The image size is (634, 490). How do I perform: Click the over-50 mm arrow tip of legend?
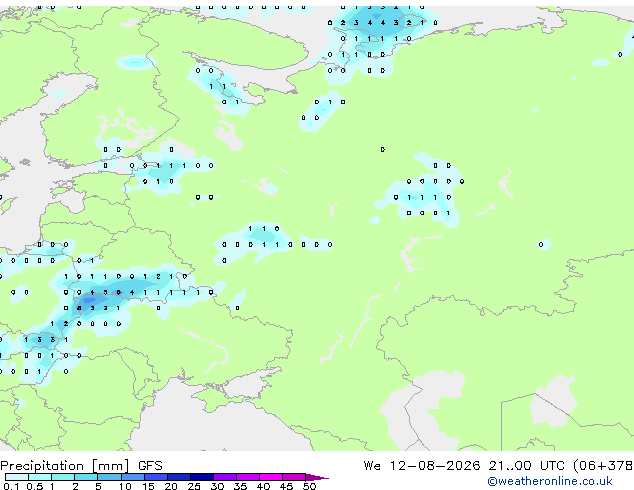point(317,477)
